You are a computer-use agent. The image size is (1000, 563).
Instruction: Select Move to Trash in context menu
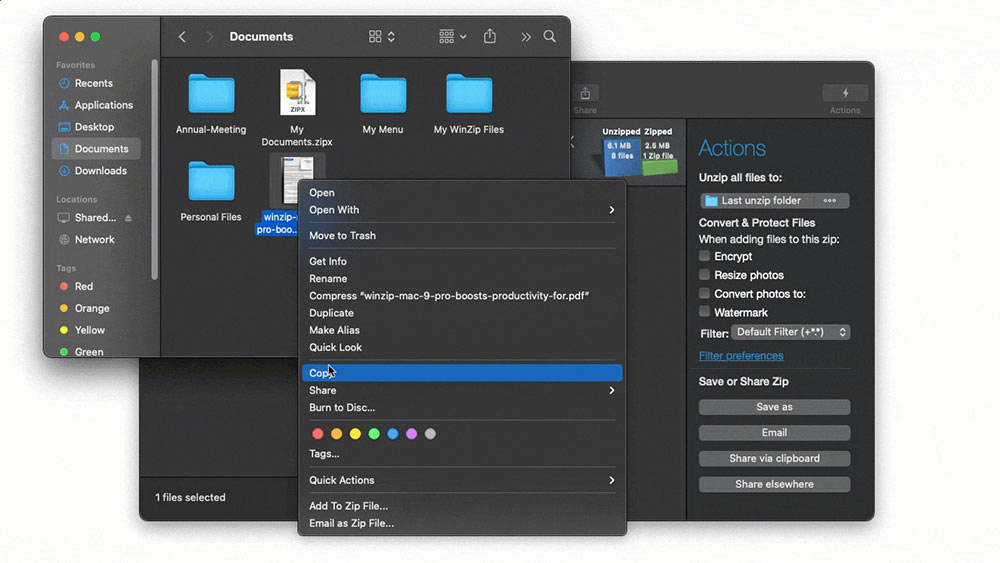click(x=342, y=236)
